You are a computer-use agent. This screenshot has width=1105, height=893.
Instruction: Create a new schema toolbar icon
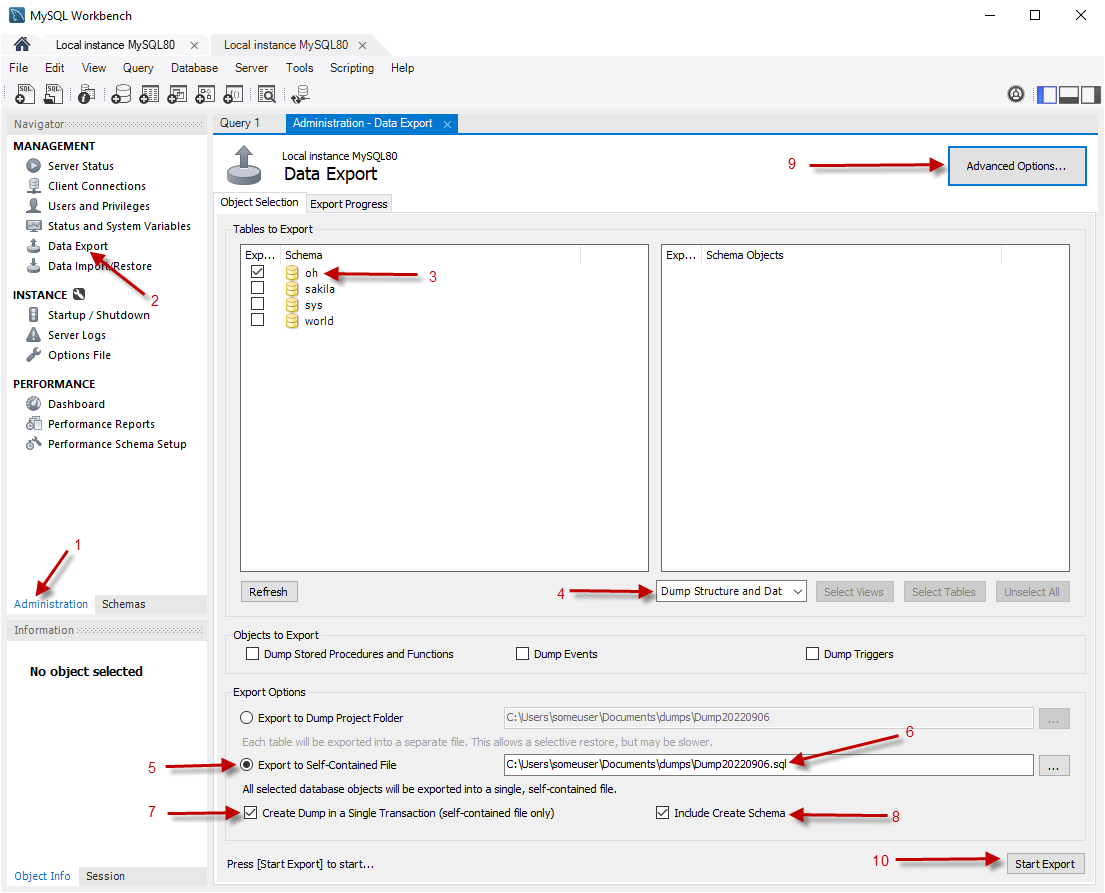point(121,94)
